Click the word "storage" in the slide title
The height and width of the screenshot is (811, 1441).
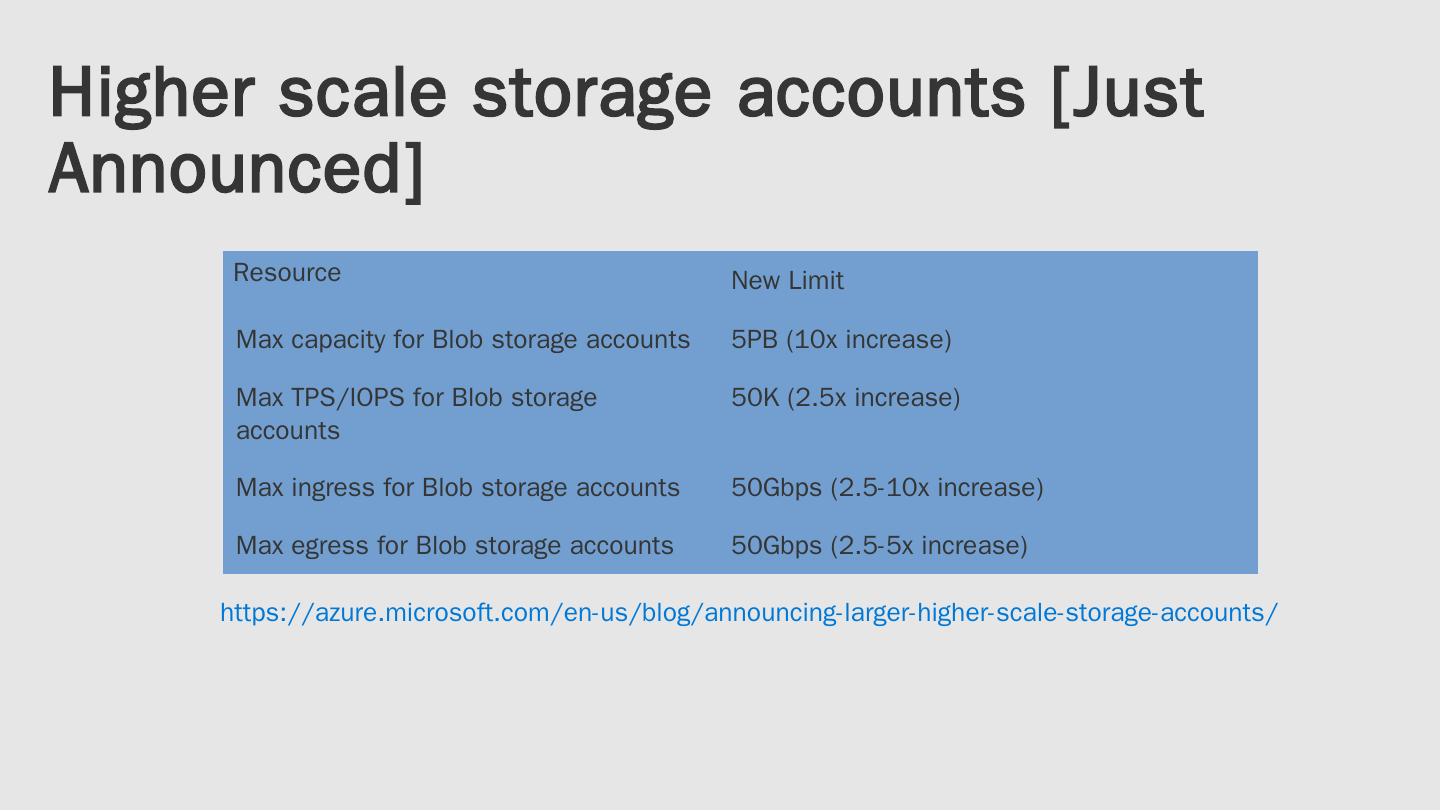[591, 92]
